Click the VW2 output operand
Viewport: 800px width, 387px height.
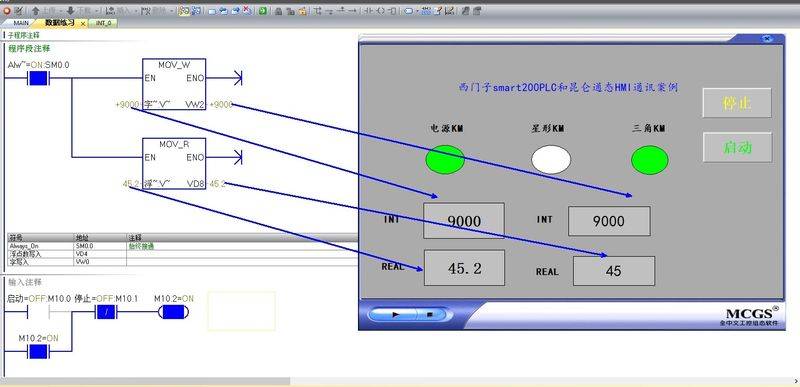[x=195, y=105]
